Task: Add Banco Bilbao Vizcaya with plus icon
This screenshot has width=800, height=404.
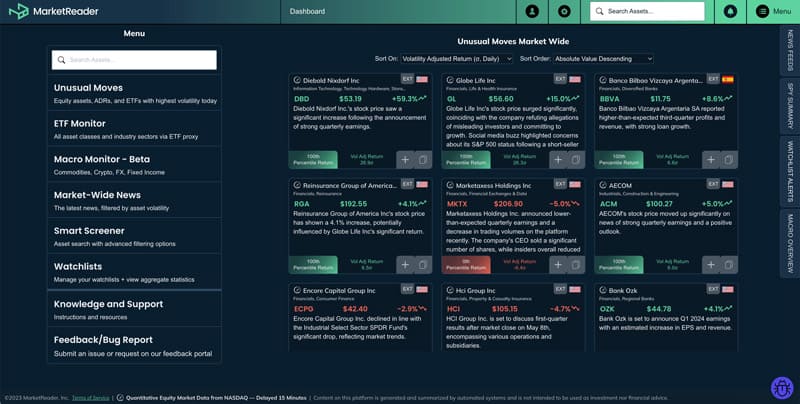Action: click(x=711, y=160)
